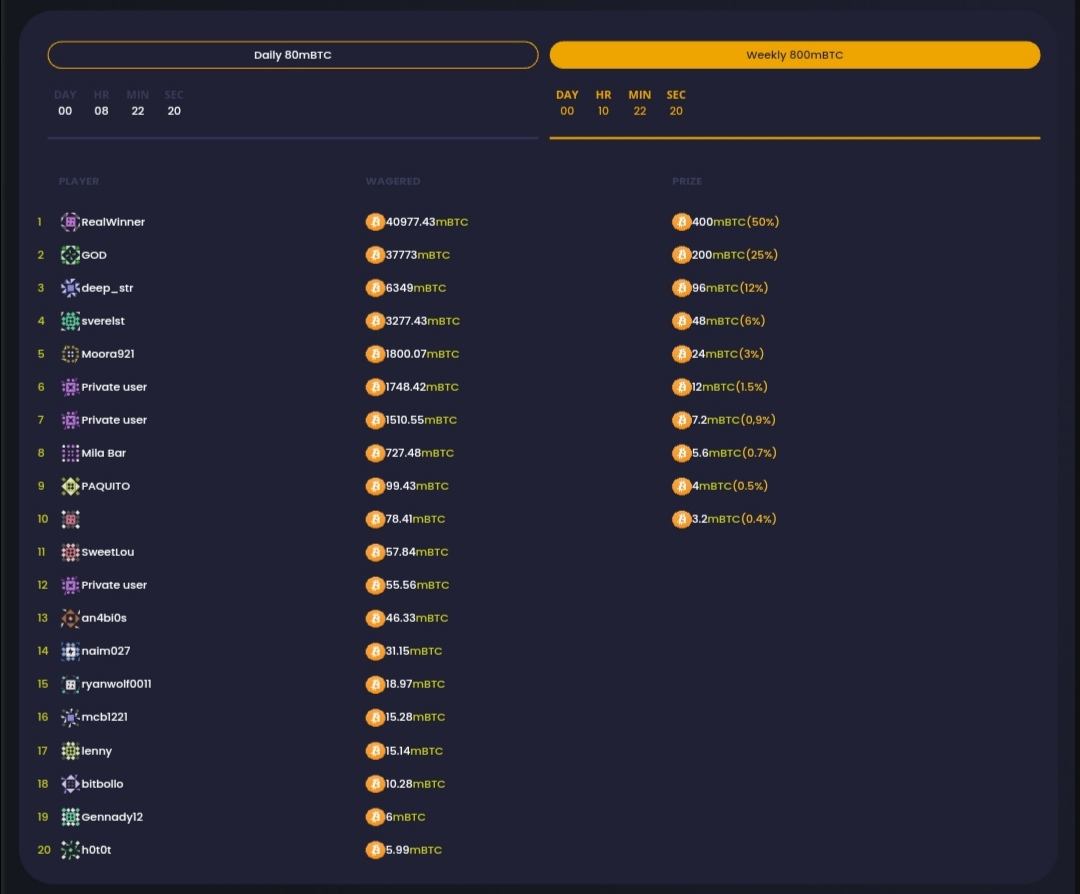Click RealWinner's avatar icon
This screenshot has height=894, width=1080.
point(70,222)
